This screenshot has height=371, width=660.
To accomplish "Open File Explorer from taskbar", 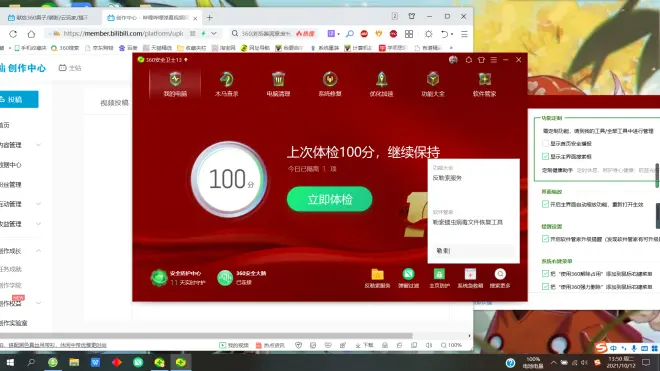I will point(74,362).
